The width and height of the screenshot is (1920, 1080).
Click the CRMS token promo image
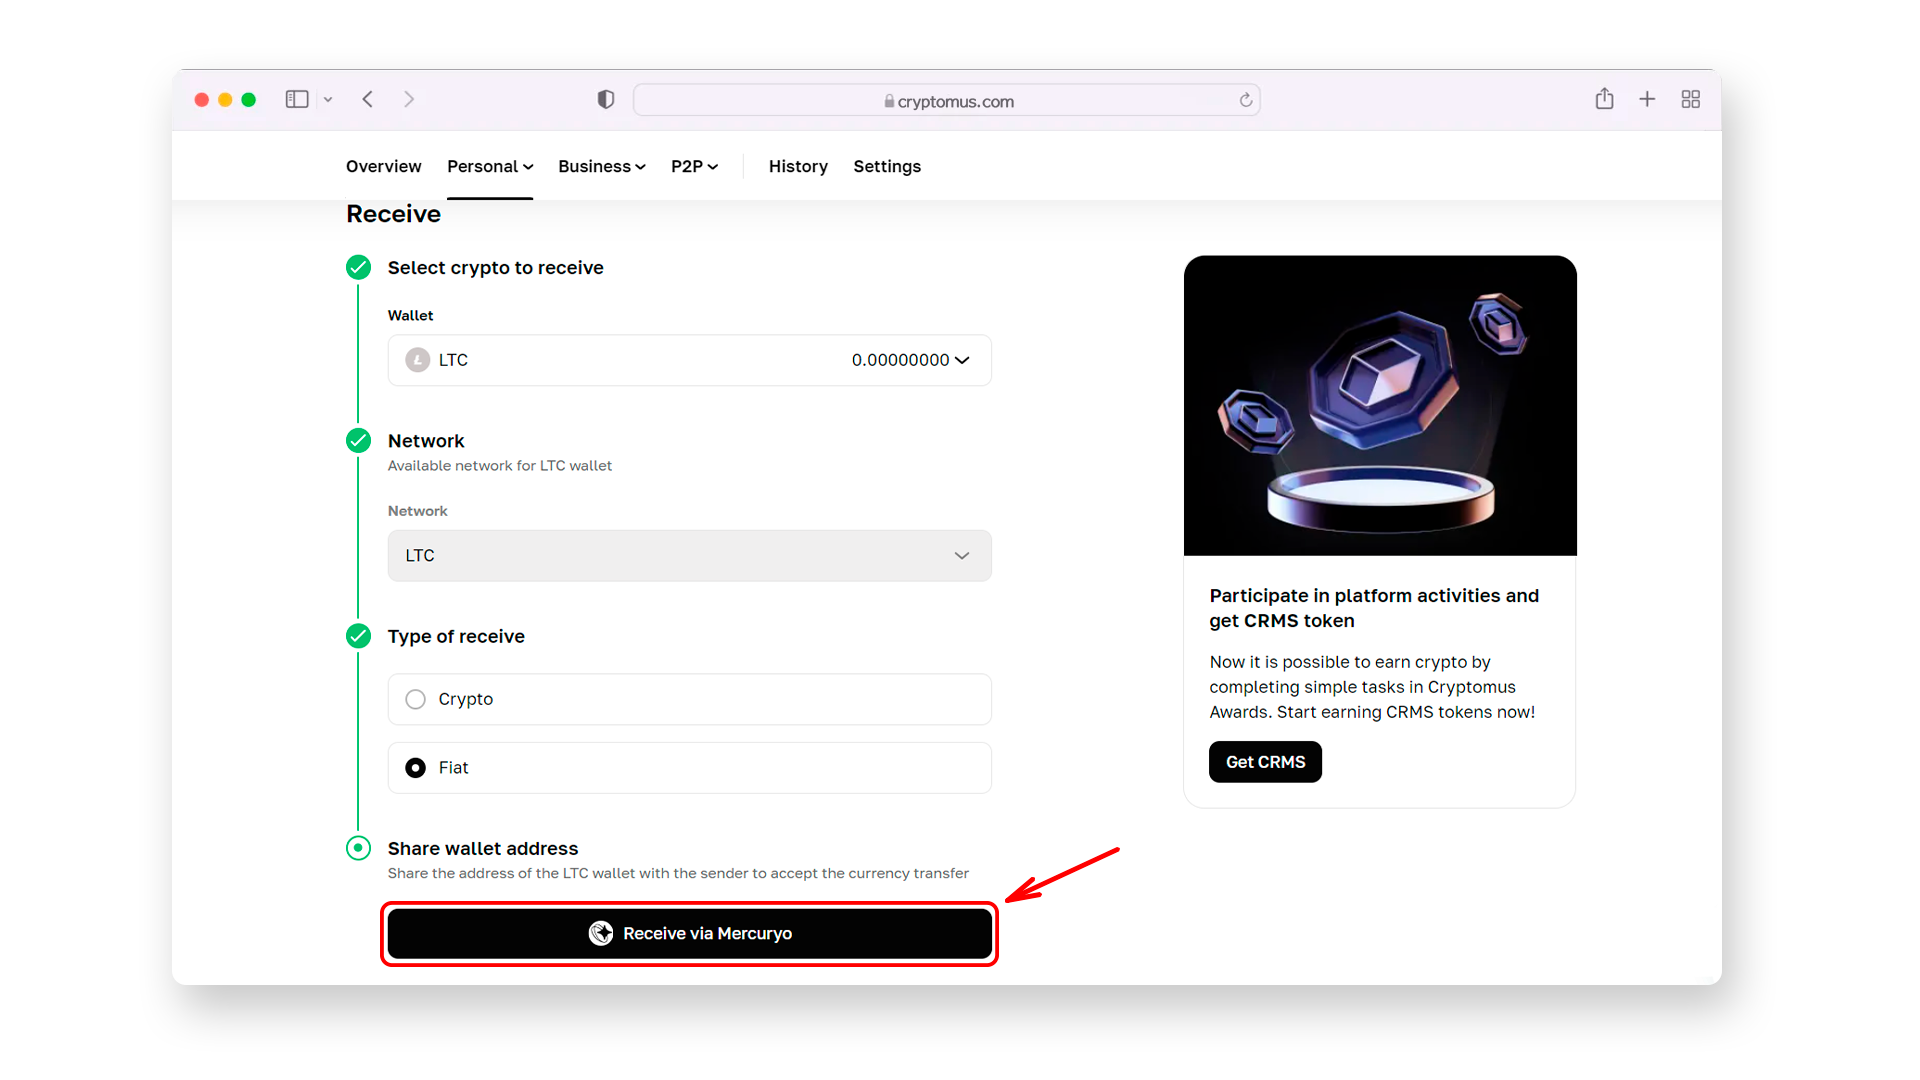click(1380, 405)
